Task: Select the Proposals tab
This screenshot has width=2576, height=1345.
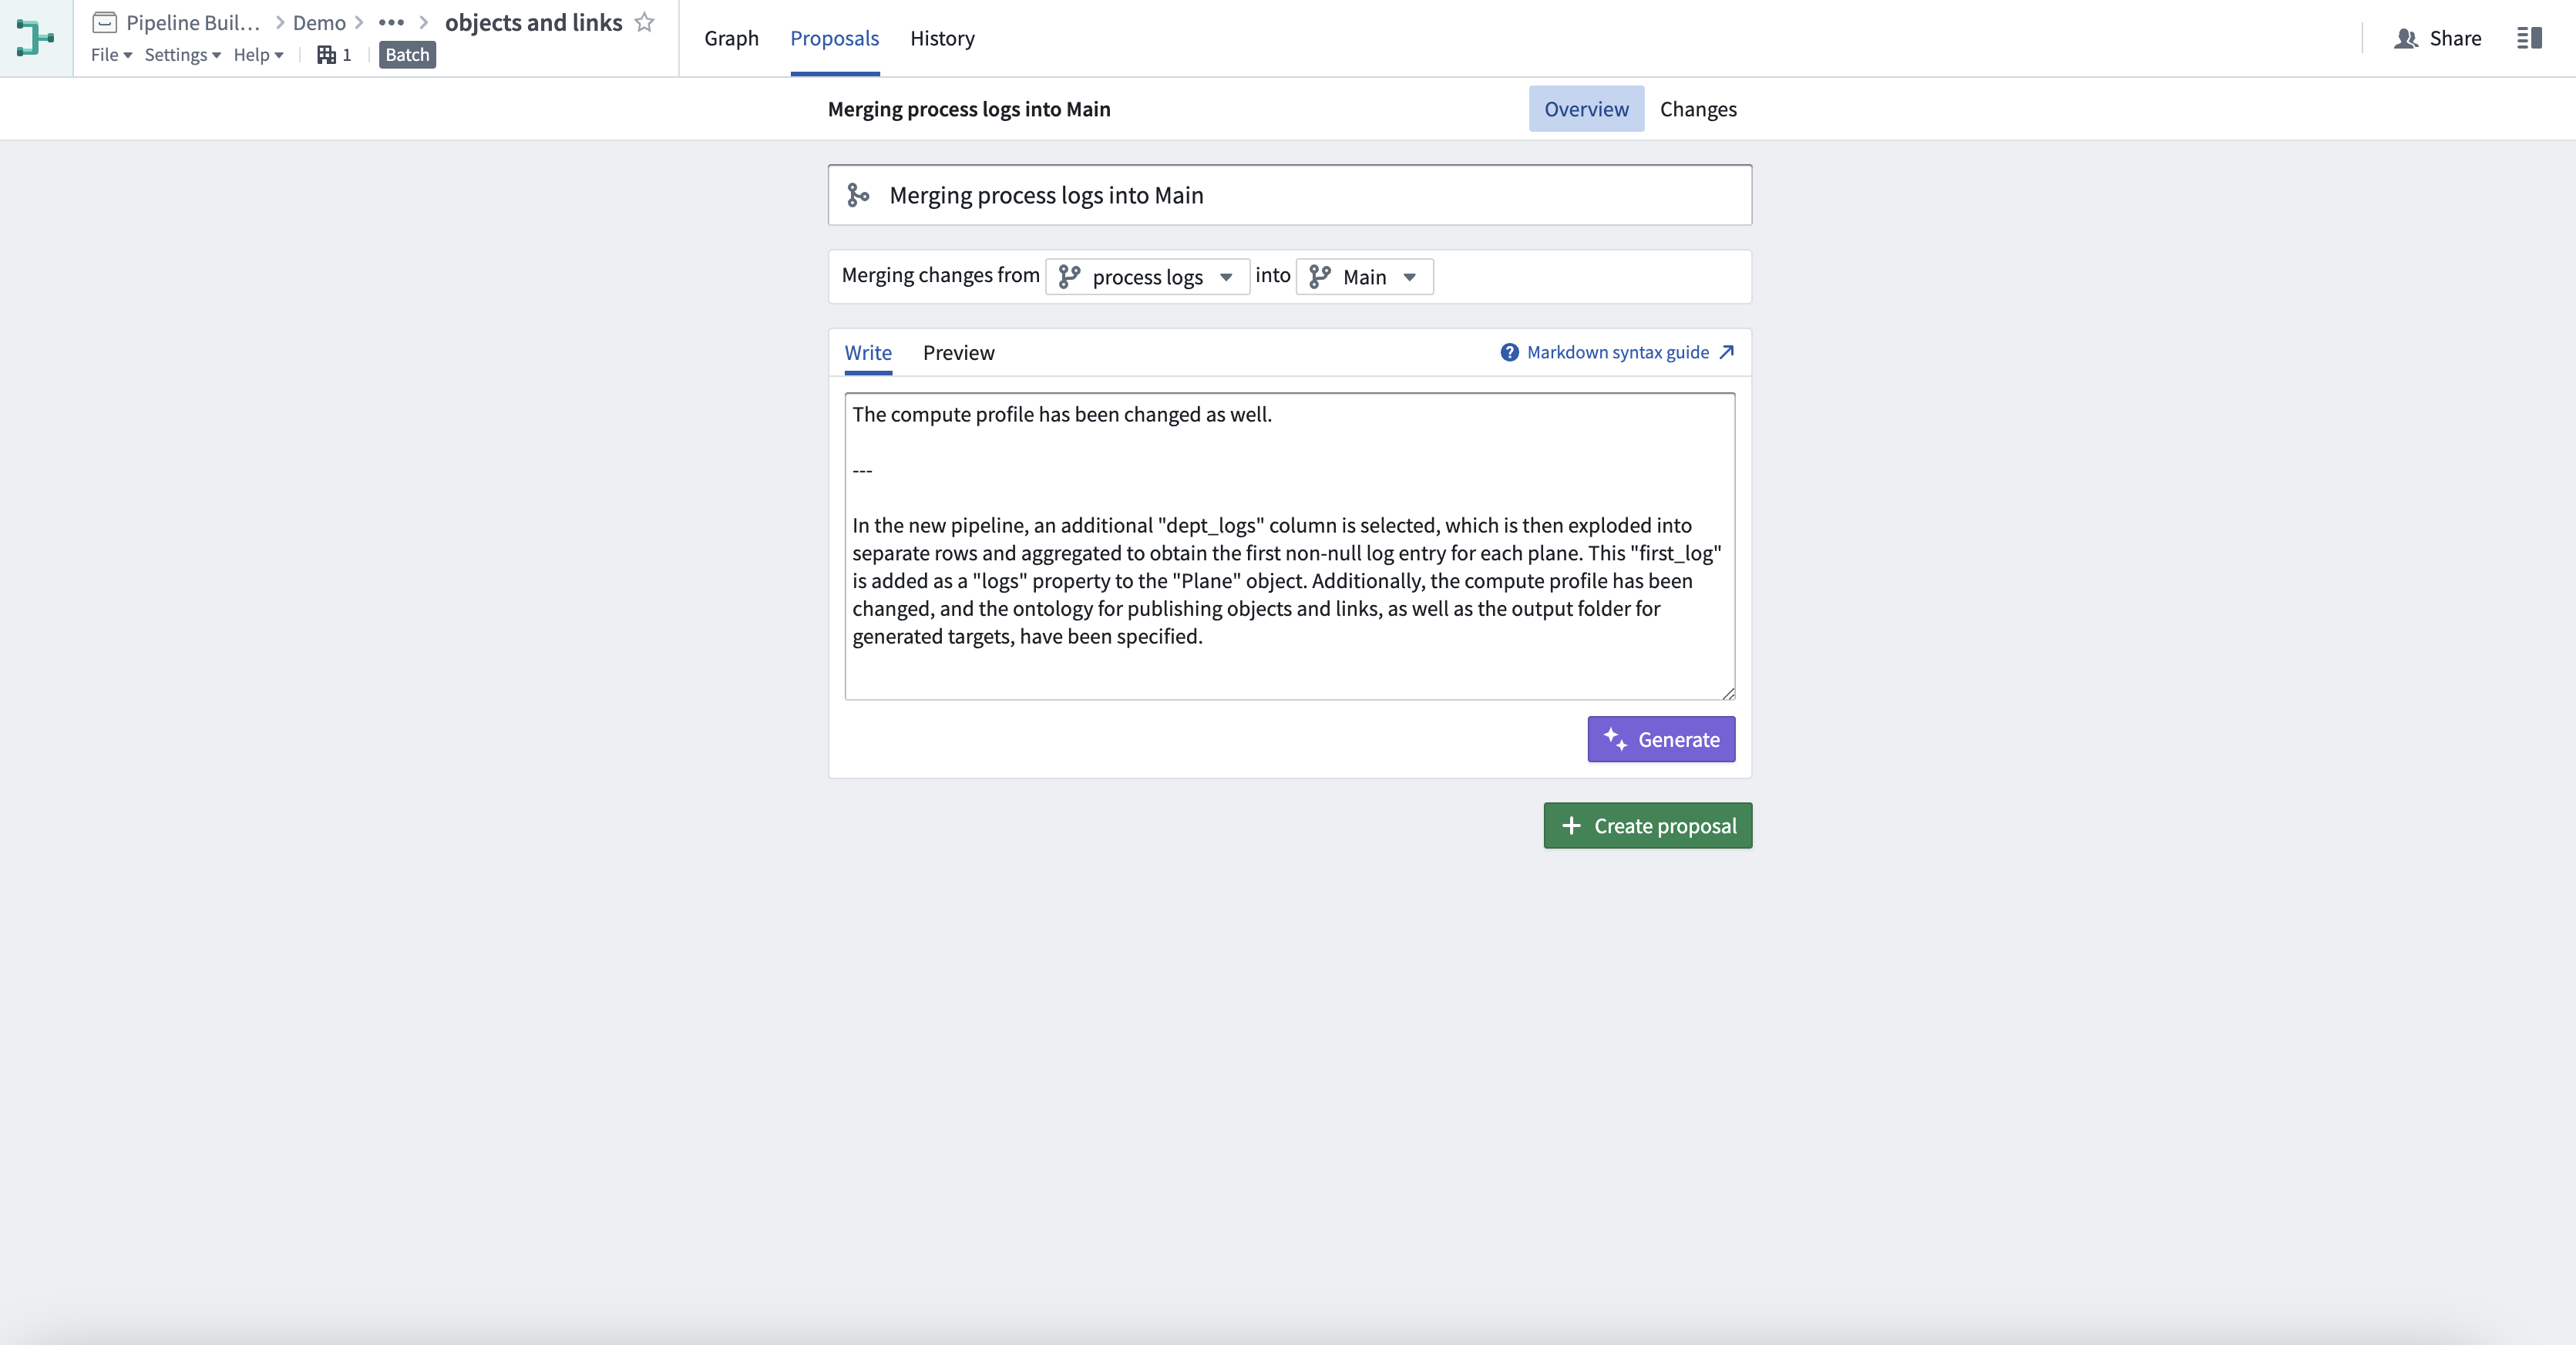Action: point(834,38)
